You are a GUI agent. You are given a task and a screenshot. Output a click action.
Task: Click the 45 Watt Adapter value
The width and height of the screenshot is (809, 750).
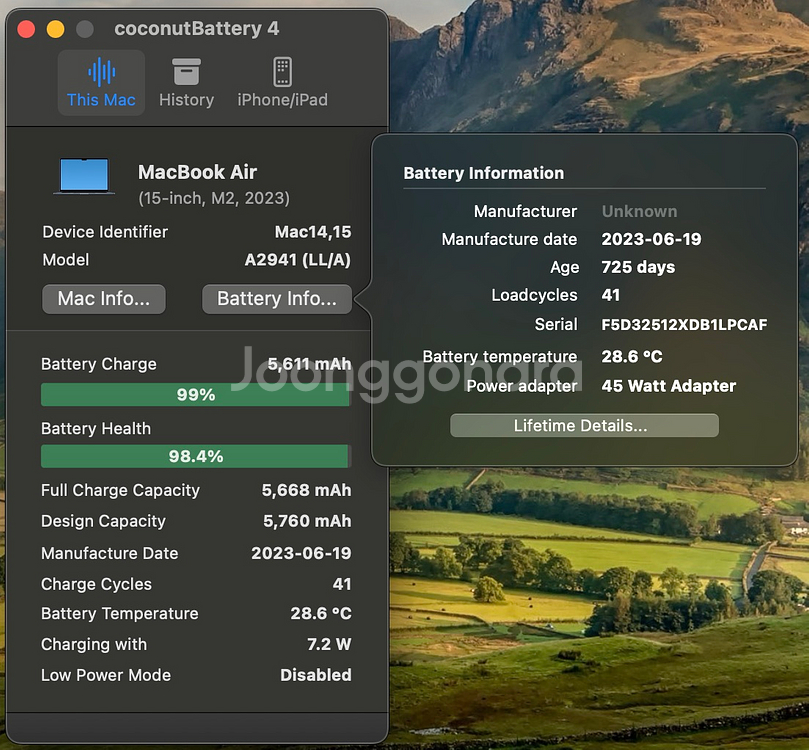click(669, 386)
